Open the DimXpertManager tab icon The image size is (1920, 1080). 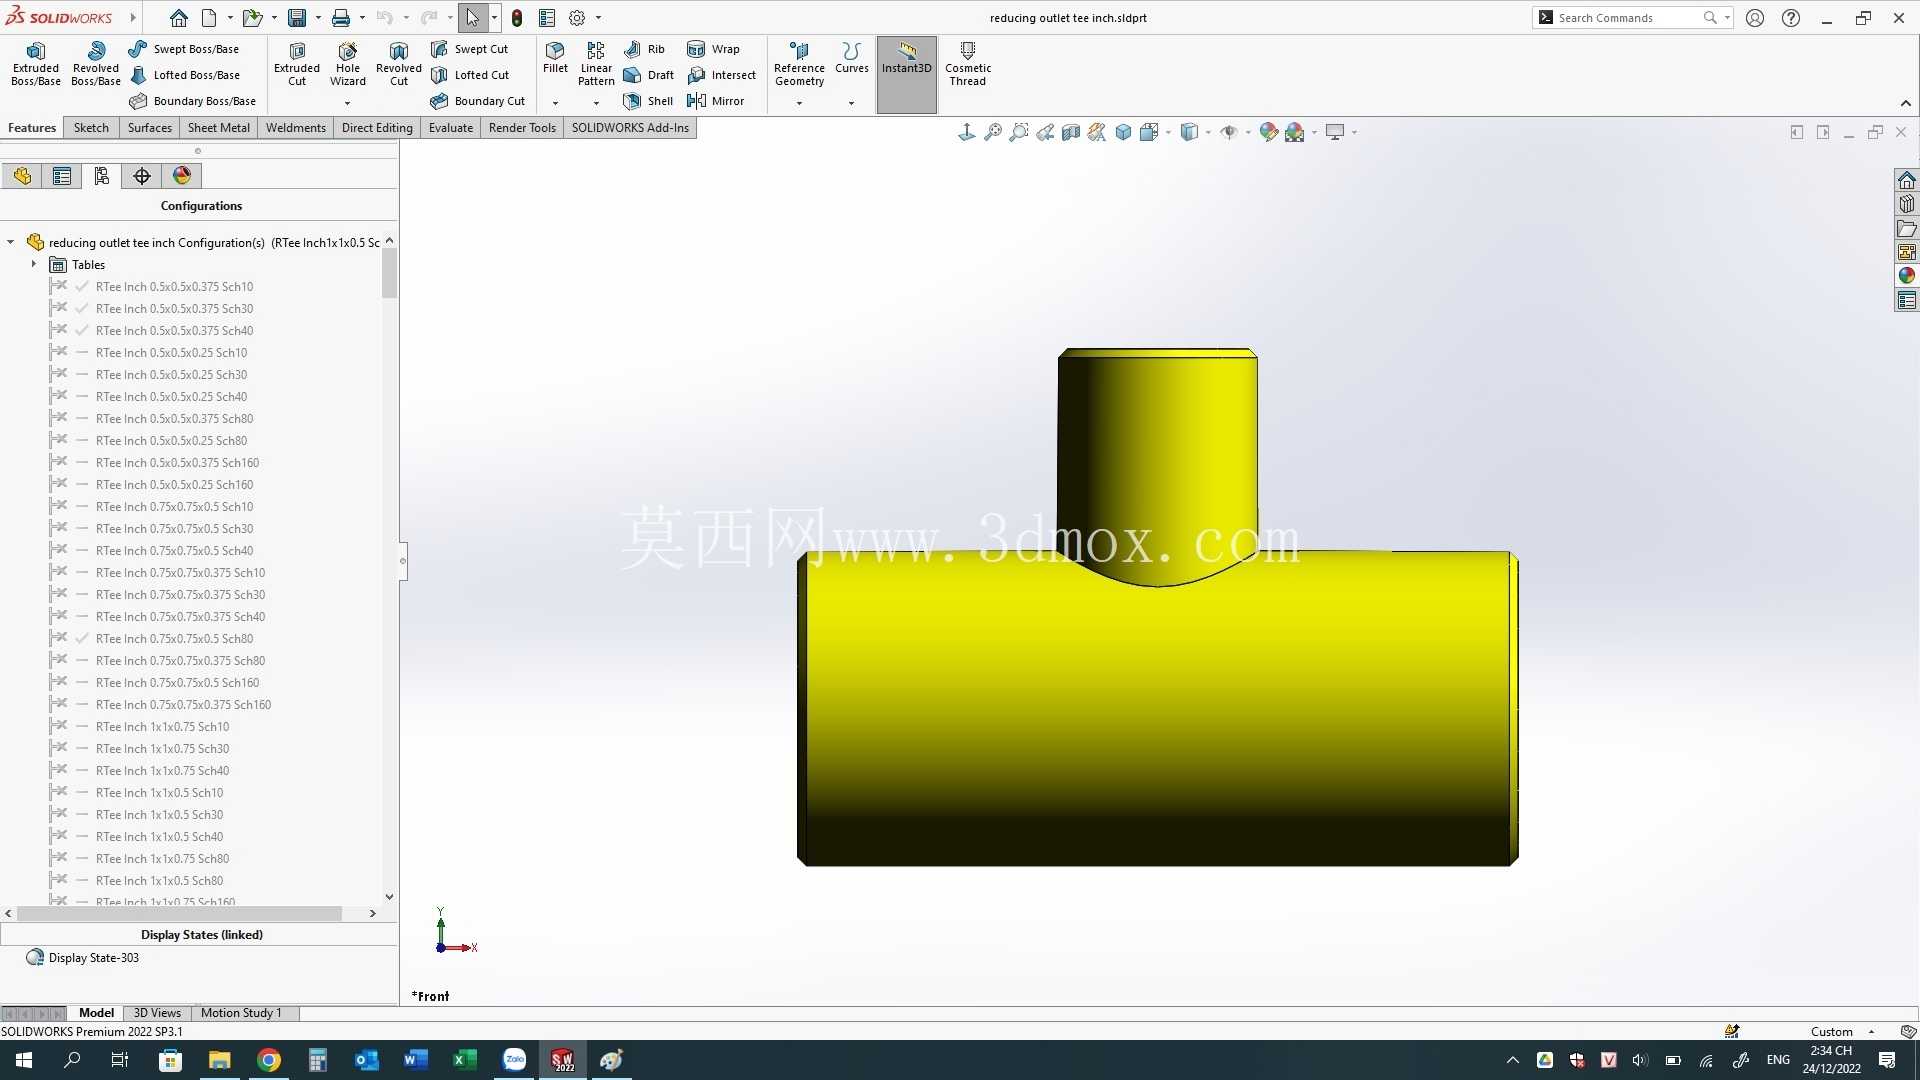[x=142, y=176]
